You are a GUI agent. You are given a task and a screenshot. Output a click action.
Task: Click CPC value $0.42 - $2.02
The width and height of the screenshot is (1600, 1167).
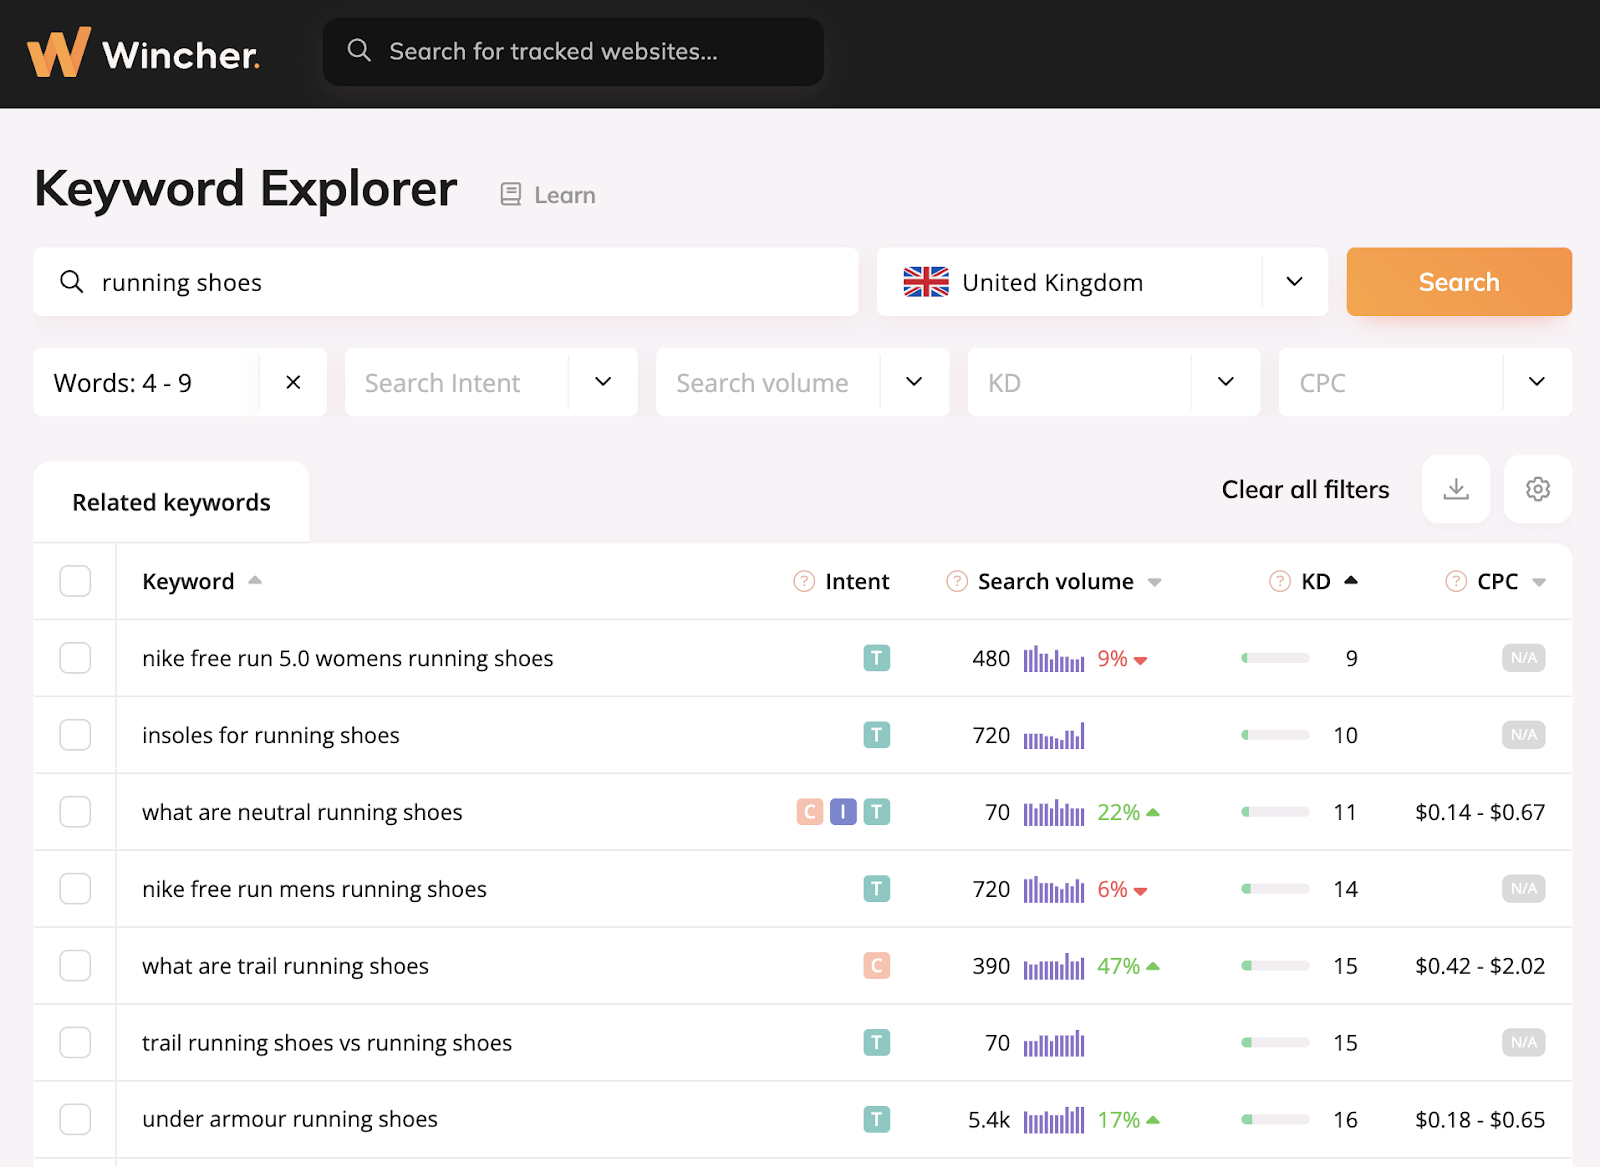tap(1480, 966)
